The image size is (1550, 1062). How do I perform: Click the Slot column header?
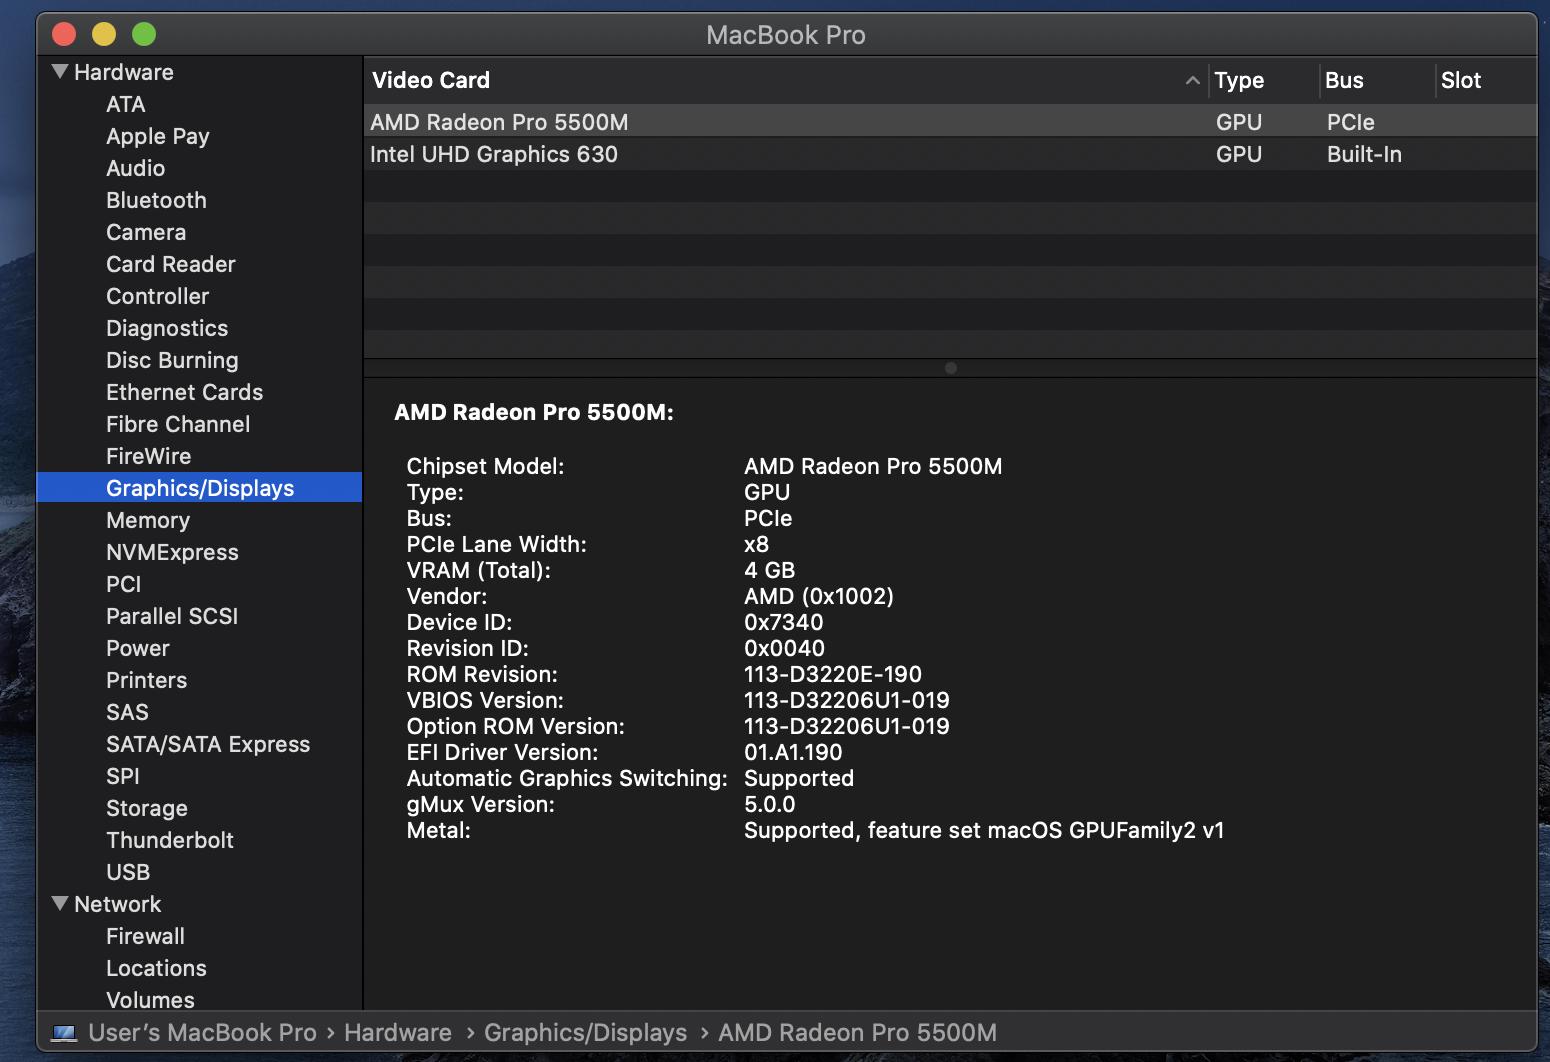1460,81
